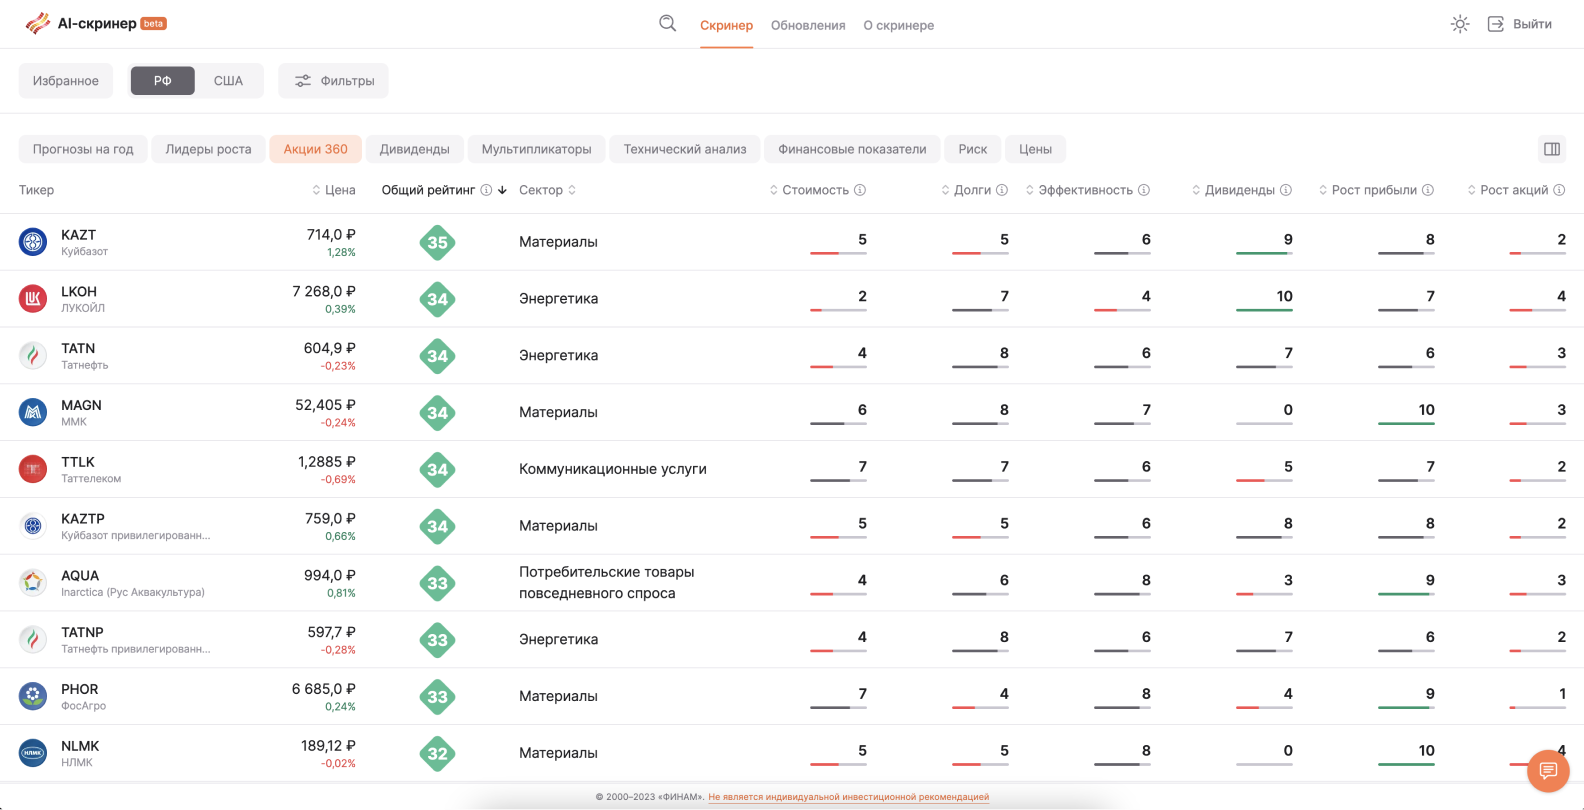Viewport: 1584px width, 810px height.
Task: Click the KAZTP company logo
Action: pos(33,526)
